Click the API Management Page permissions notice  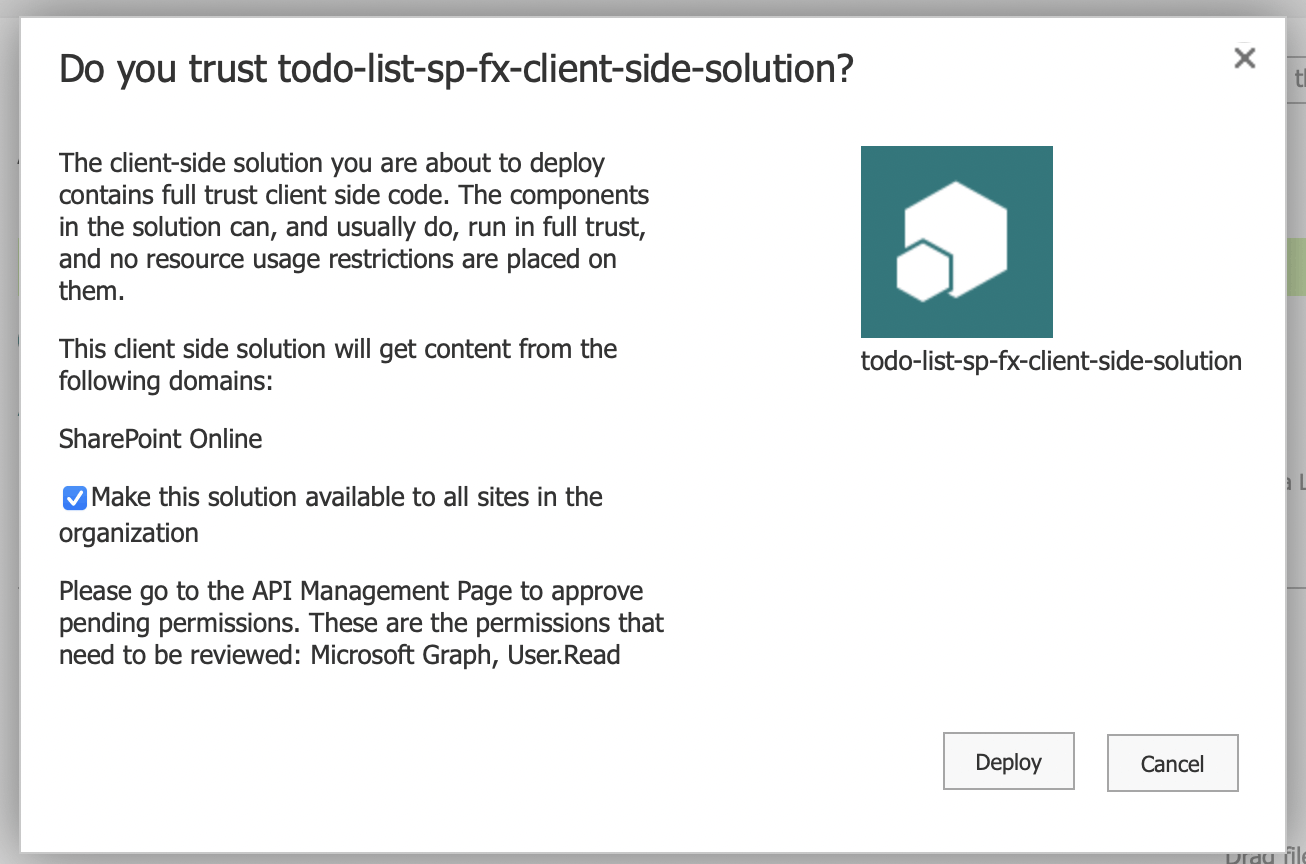361,623
